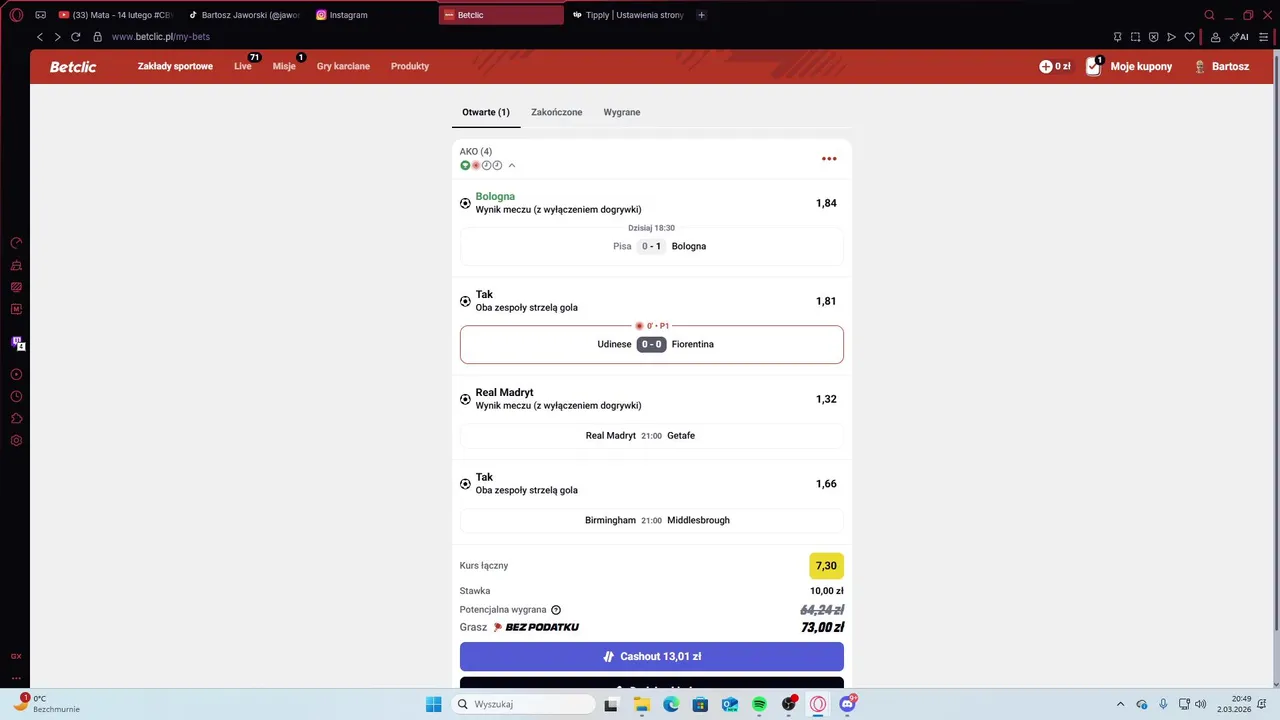Open the Windows Start menu
The image size is (1280, 720).
point(433,705)
